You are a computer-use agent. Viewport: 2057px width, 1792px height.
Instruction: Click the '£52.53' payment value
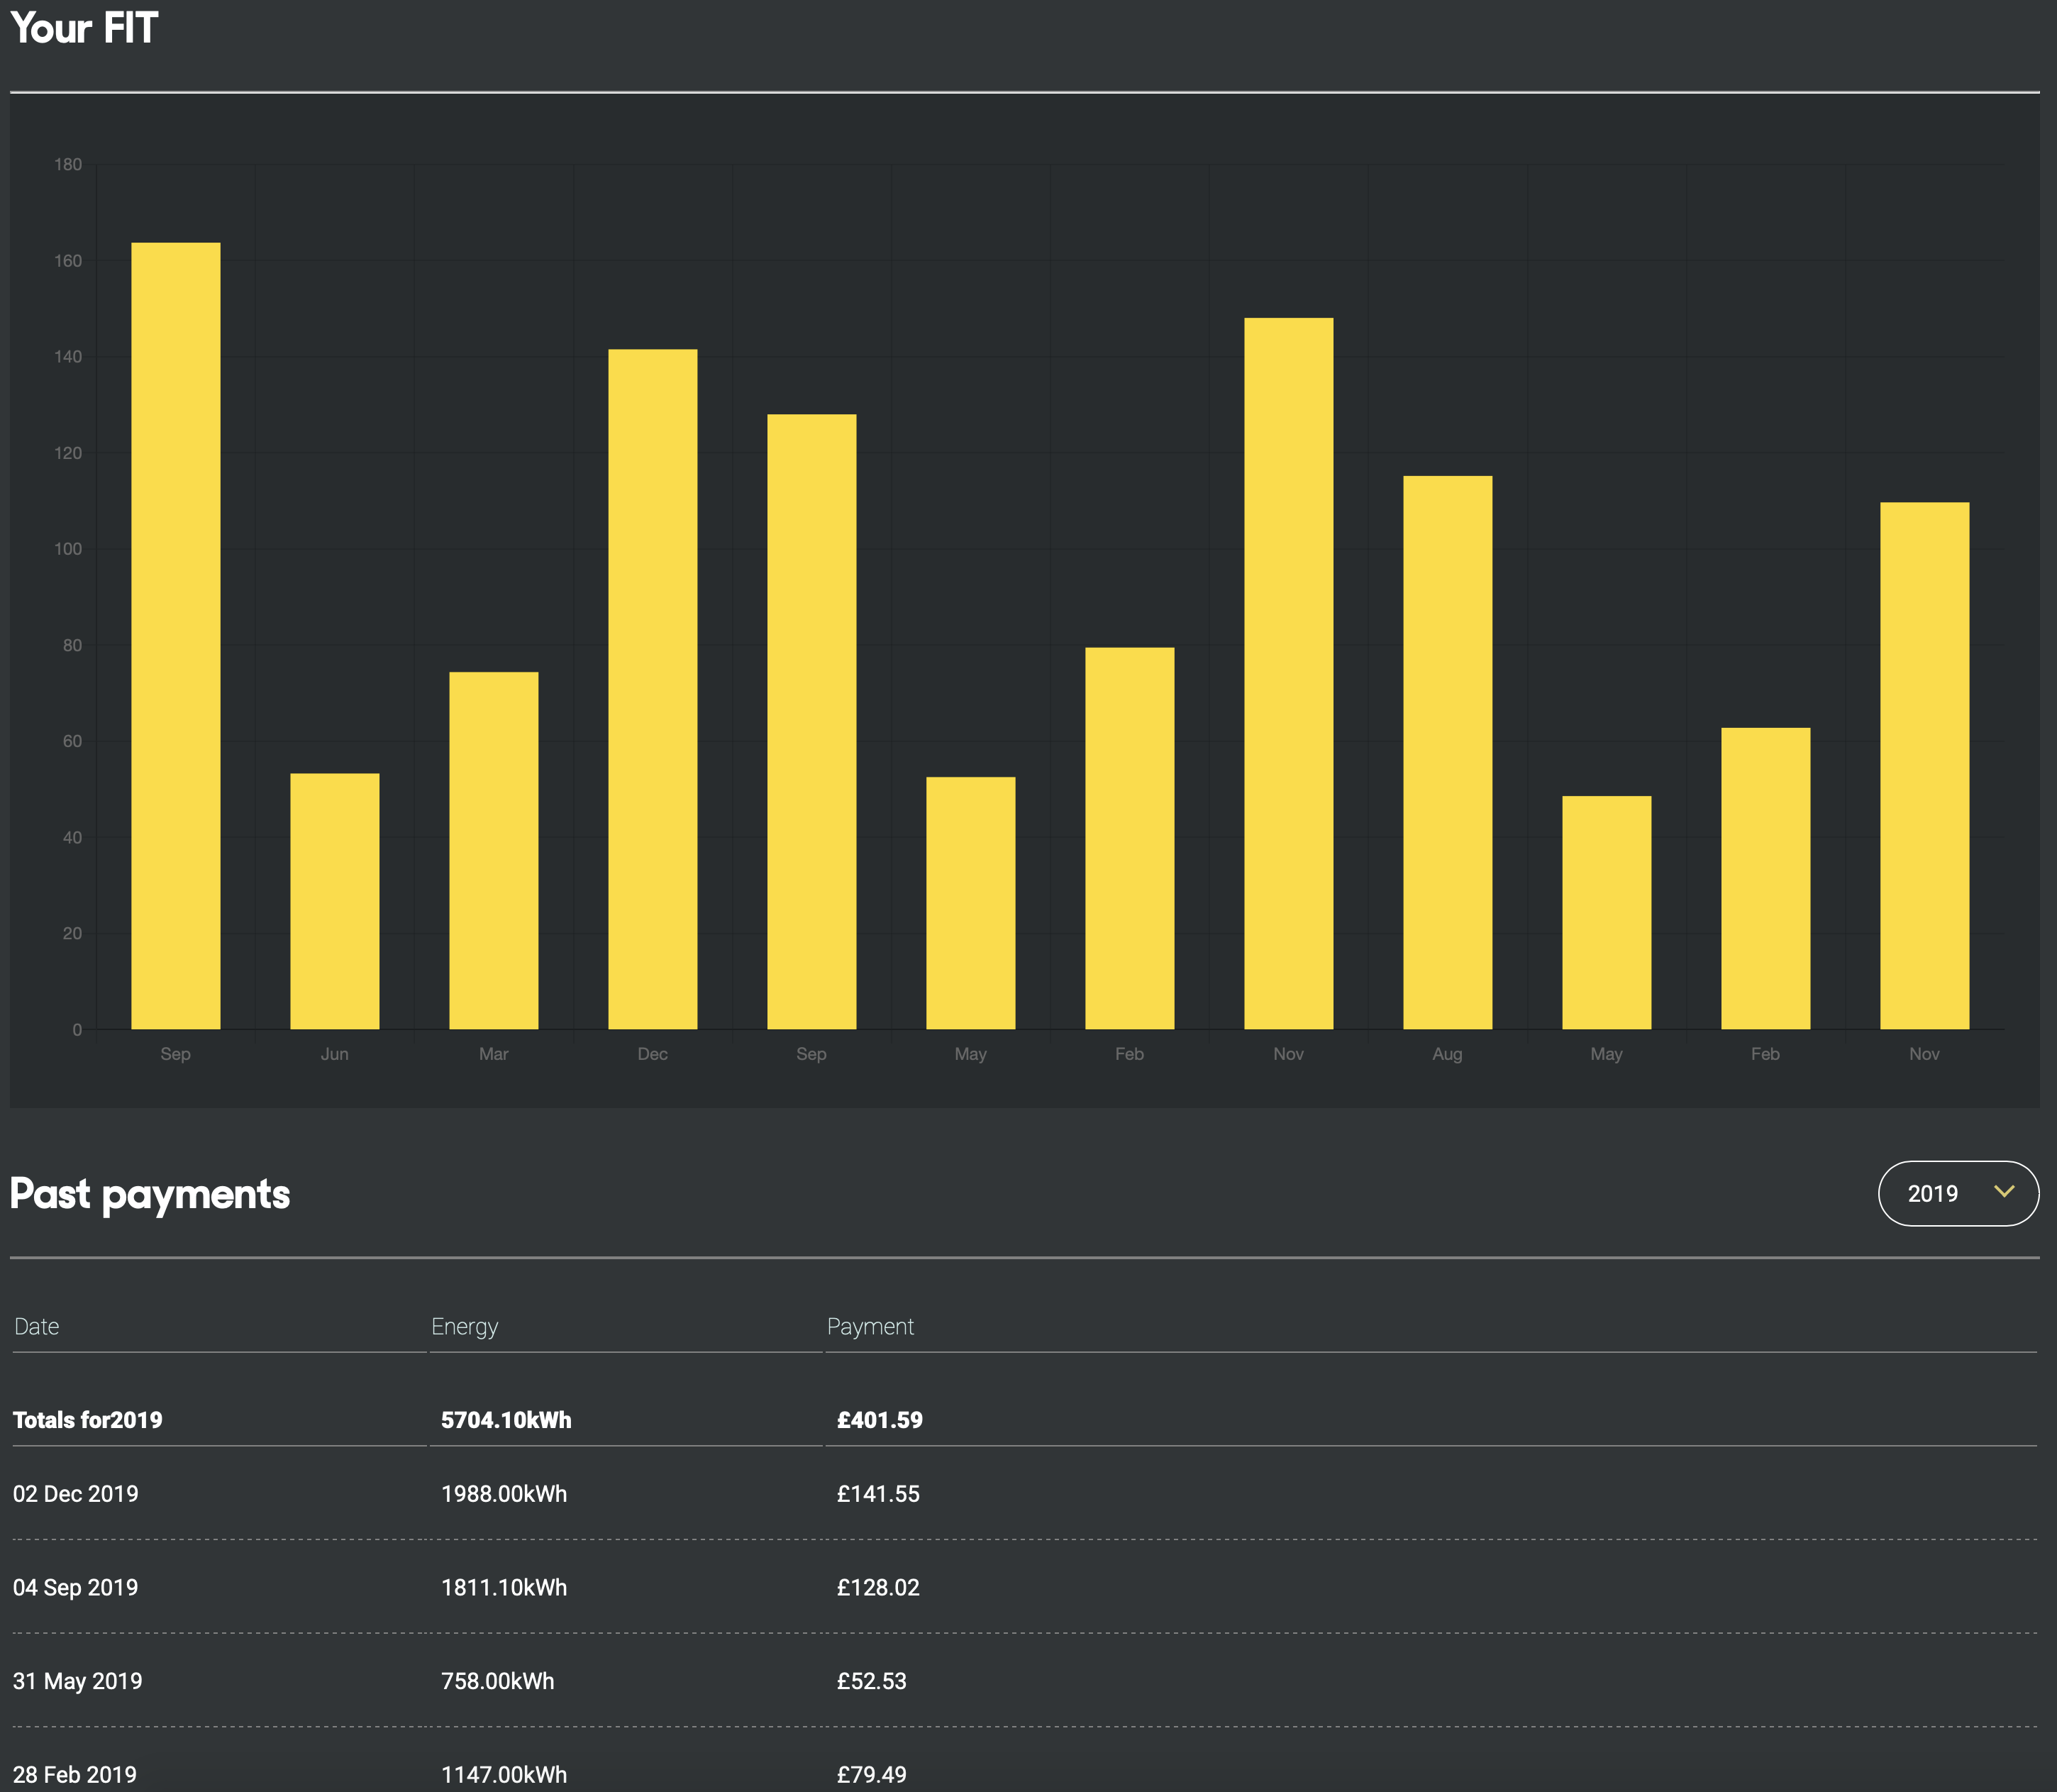click(x=872, y=1681)
